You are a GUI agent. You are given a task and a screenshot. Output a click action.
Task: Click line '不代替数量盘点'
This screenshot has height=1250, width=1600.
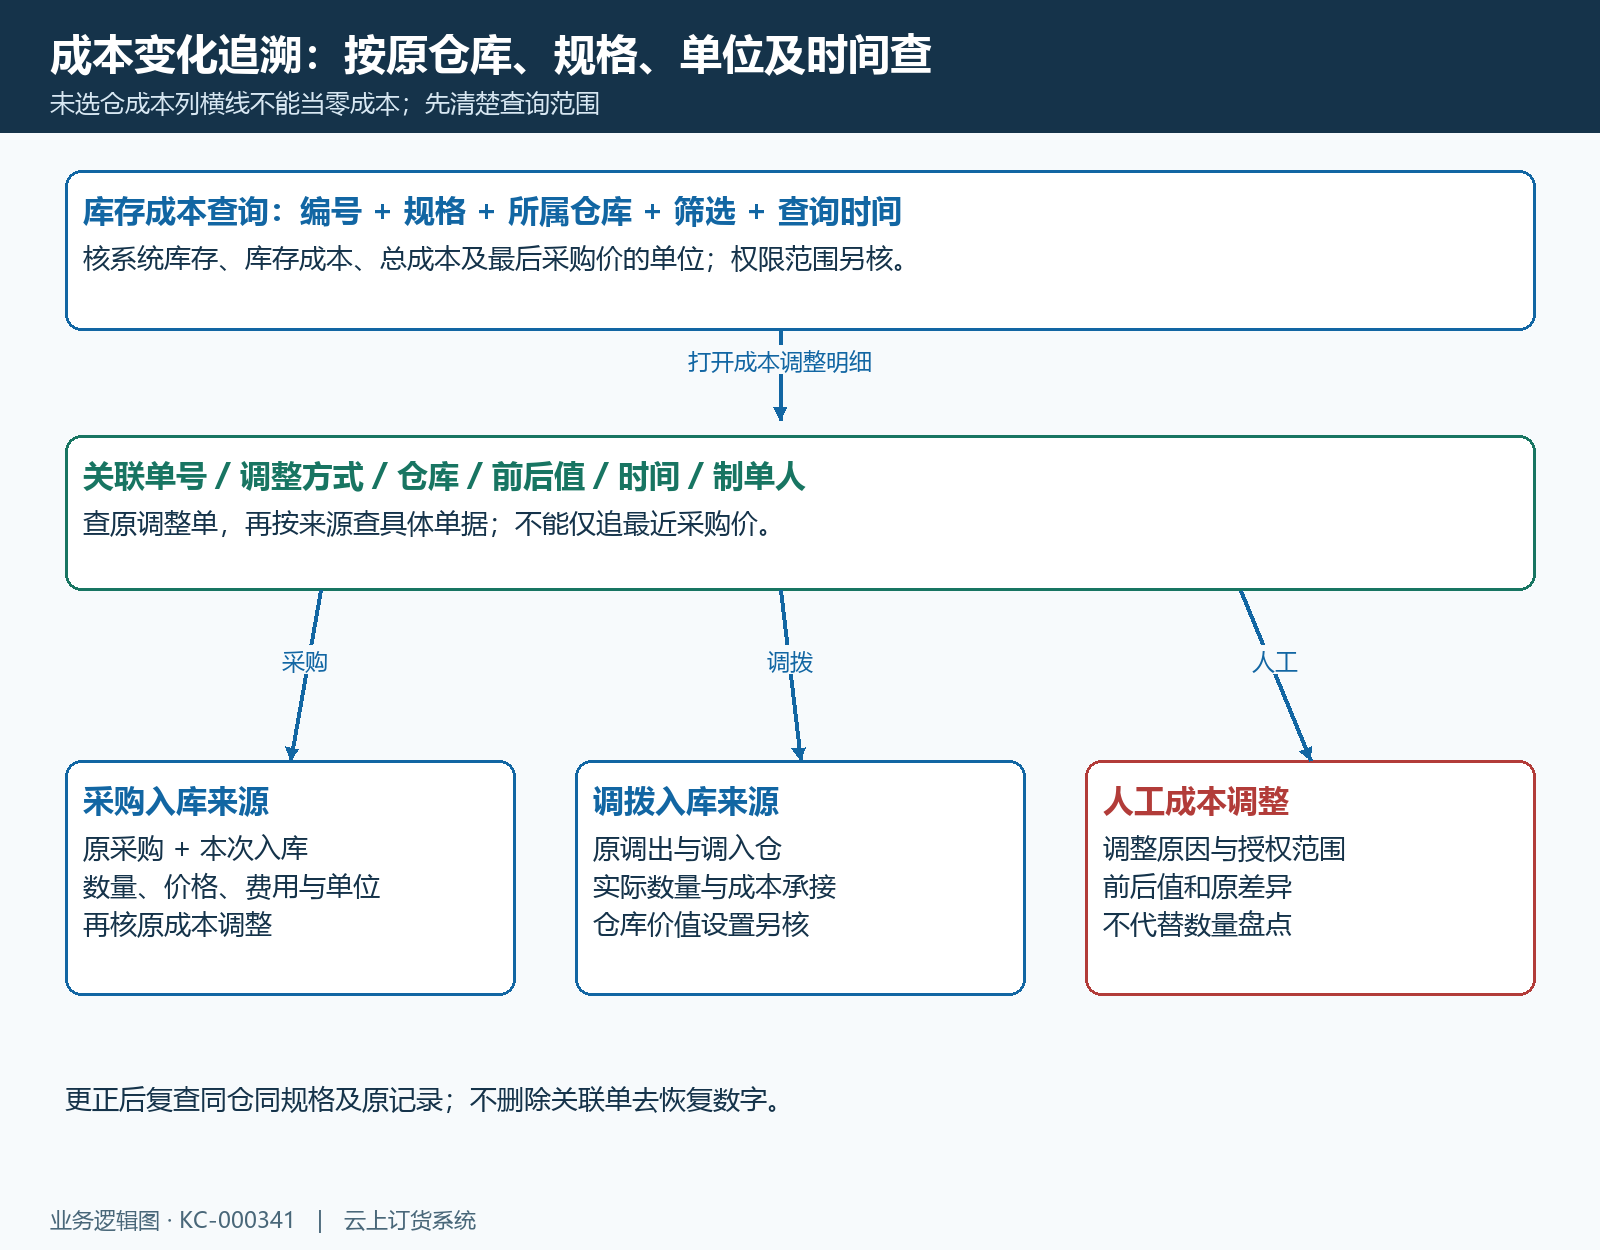coord(1198,925)
